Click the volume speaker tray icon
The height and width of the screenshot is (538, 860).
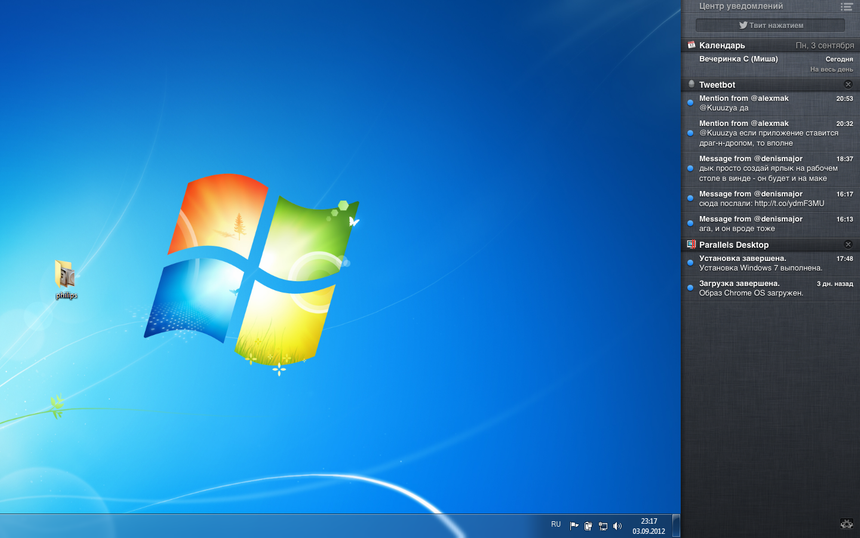pyautogui.click(x=617, y=526)
